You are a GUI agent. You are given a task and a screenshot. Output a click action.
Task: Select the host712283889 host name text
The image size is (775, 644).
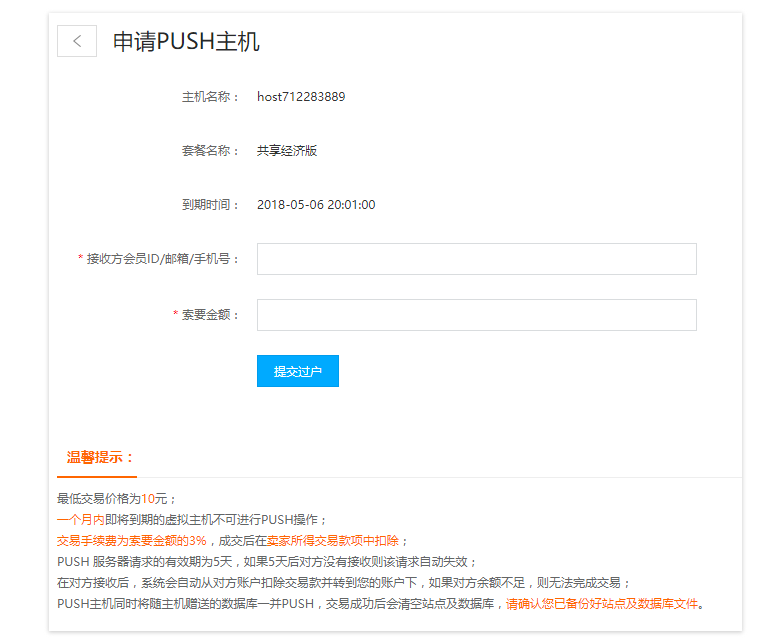click(x=301, y=97)
